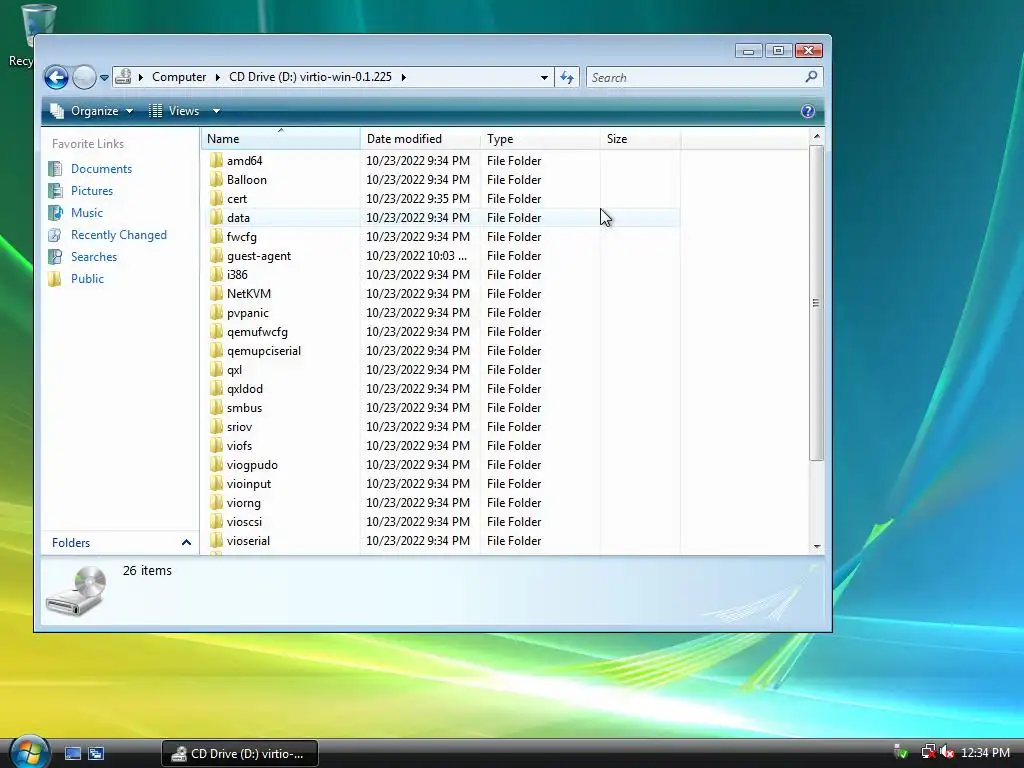Image resolution: width=1024 pixels, height=768 pixels.
Task: Select the data folder icon
Action: pos(216,217)
